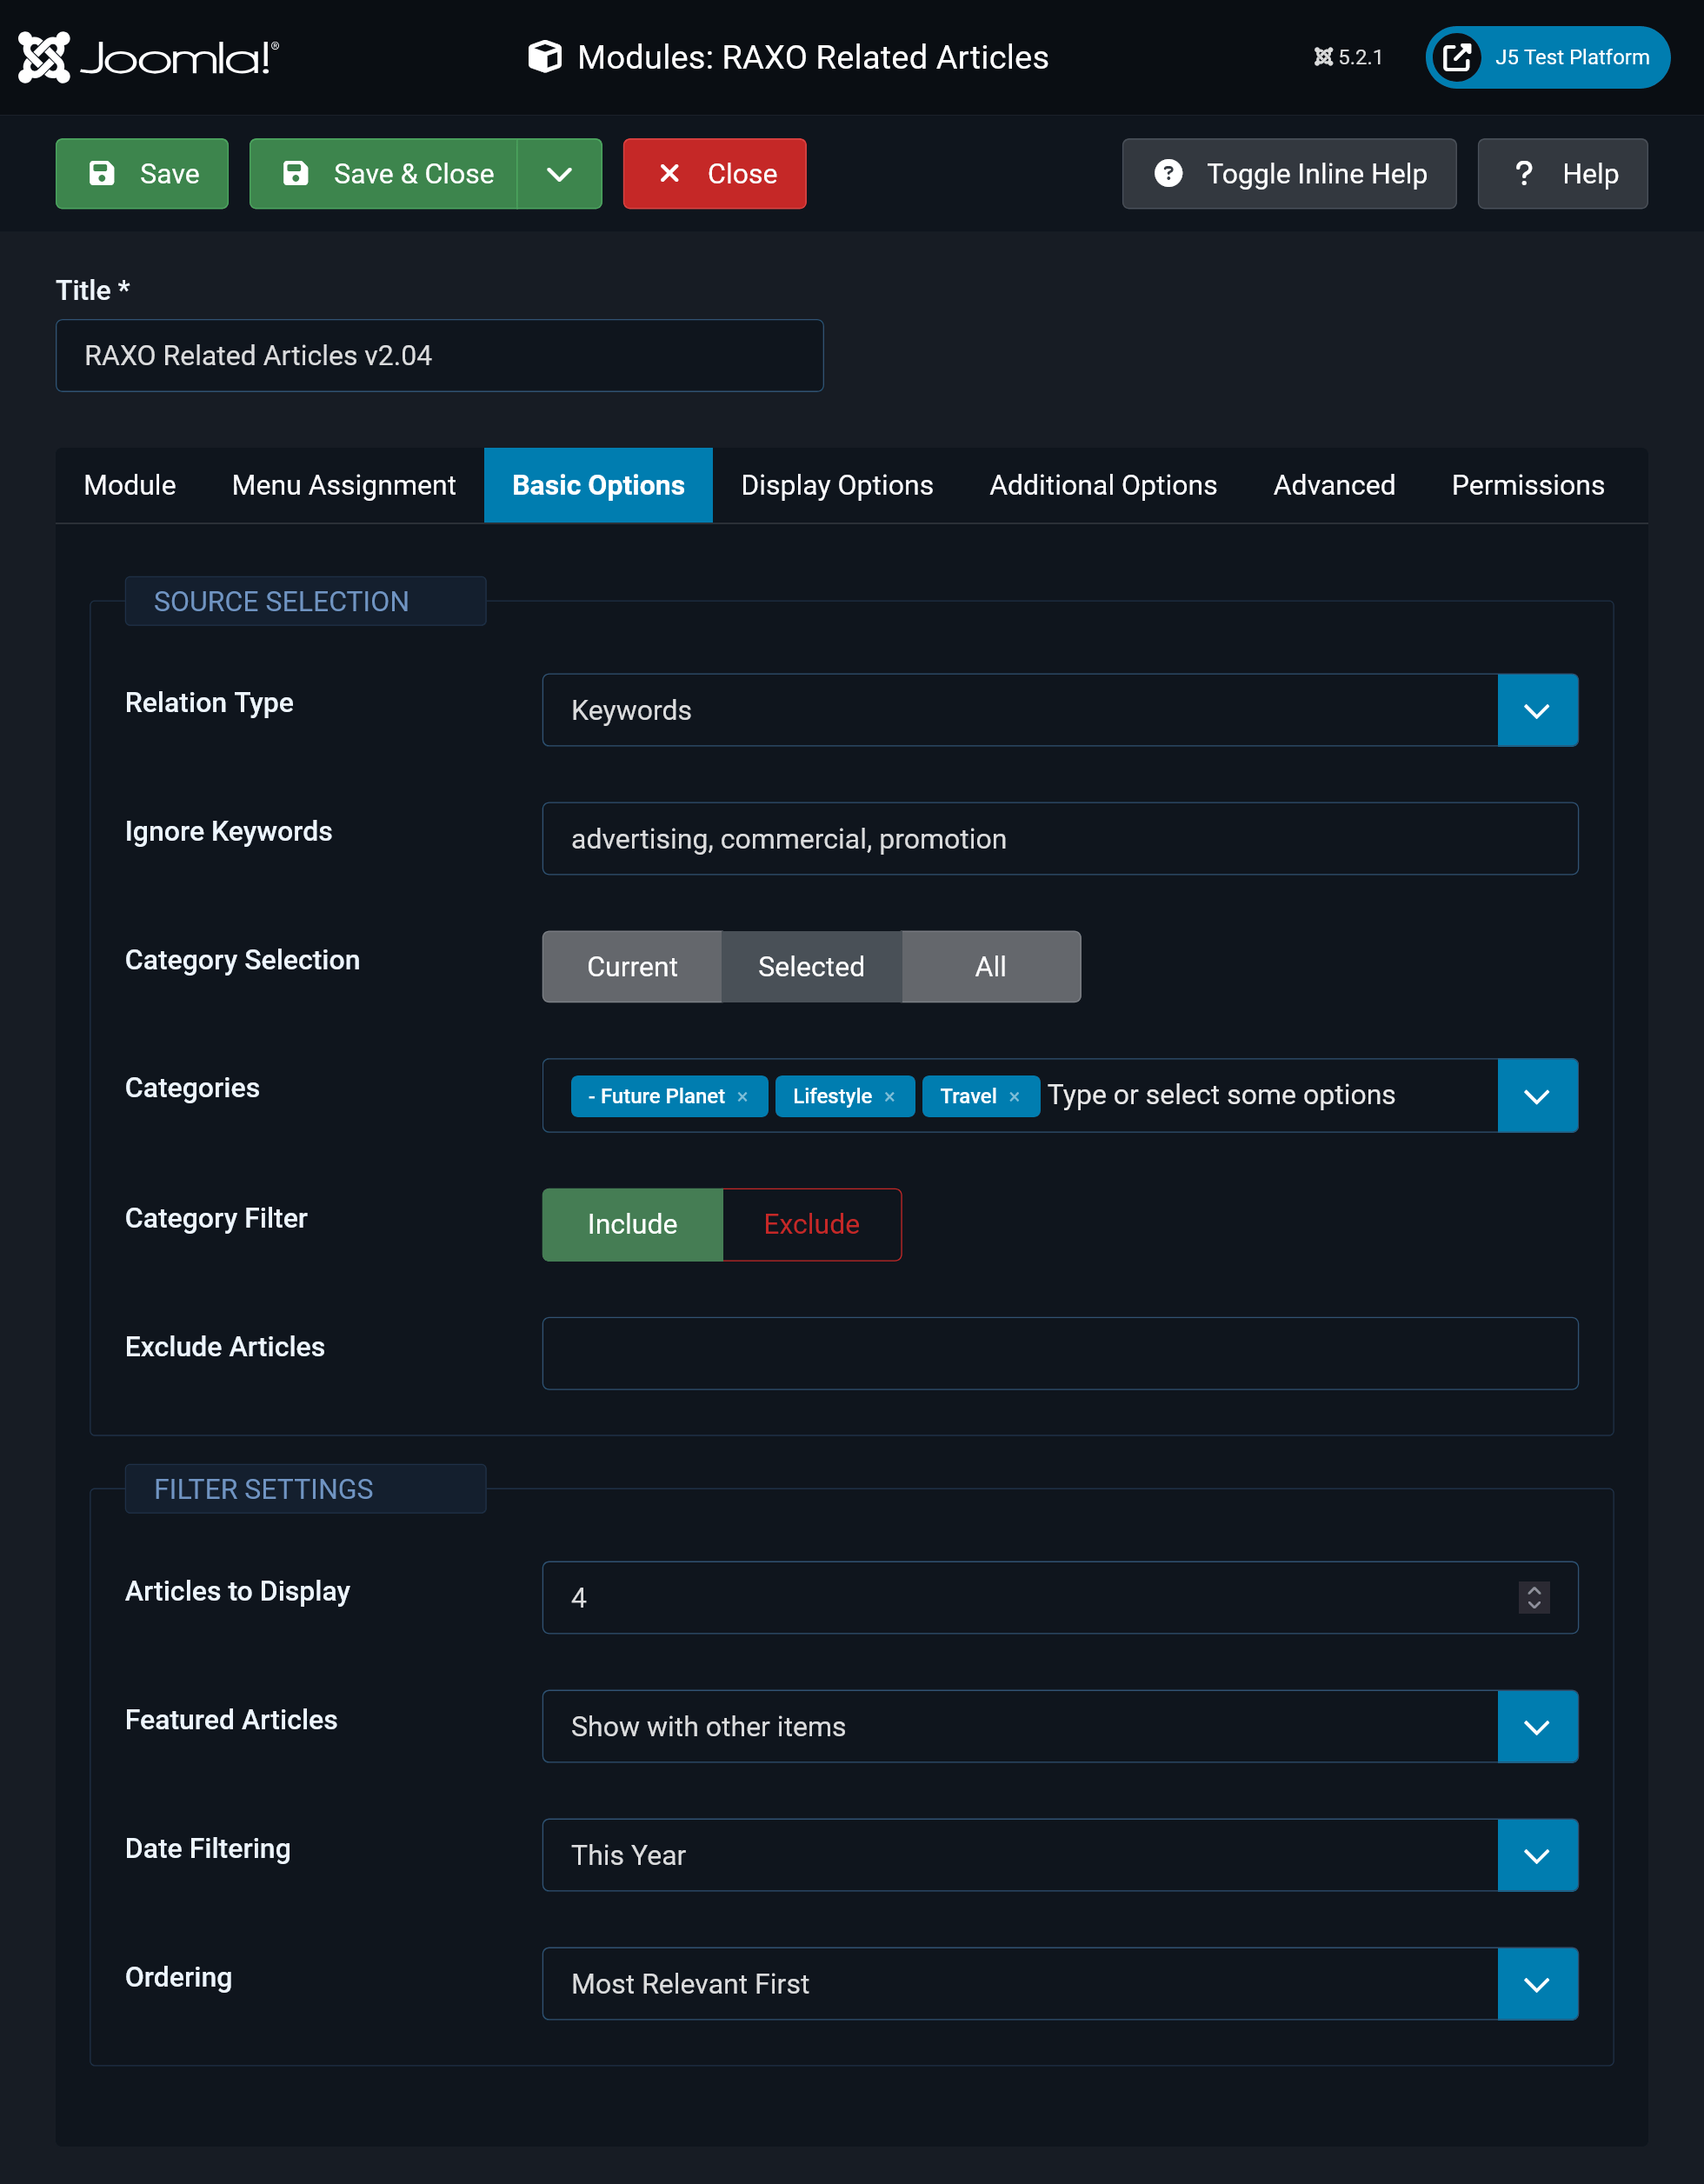Click the Joomla logo icon
The image size is (1704, 2184).
click(43, 55)
